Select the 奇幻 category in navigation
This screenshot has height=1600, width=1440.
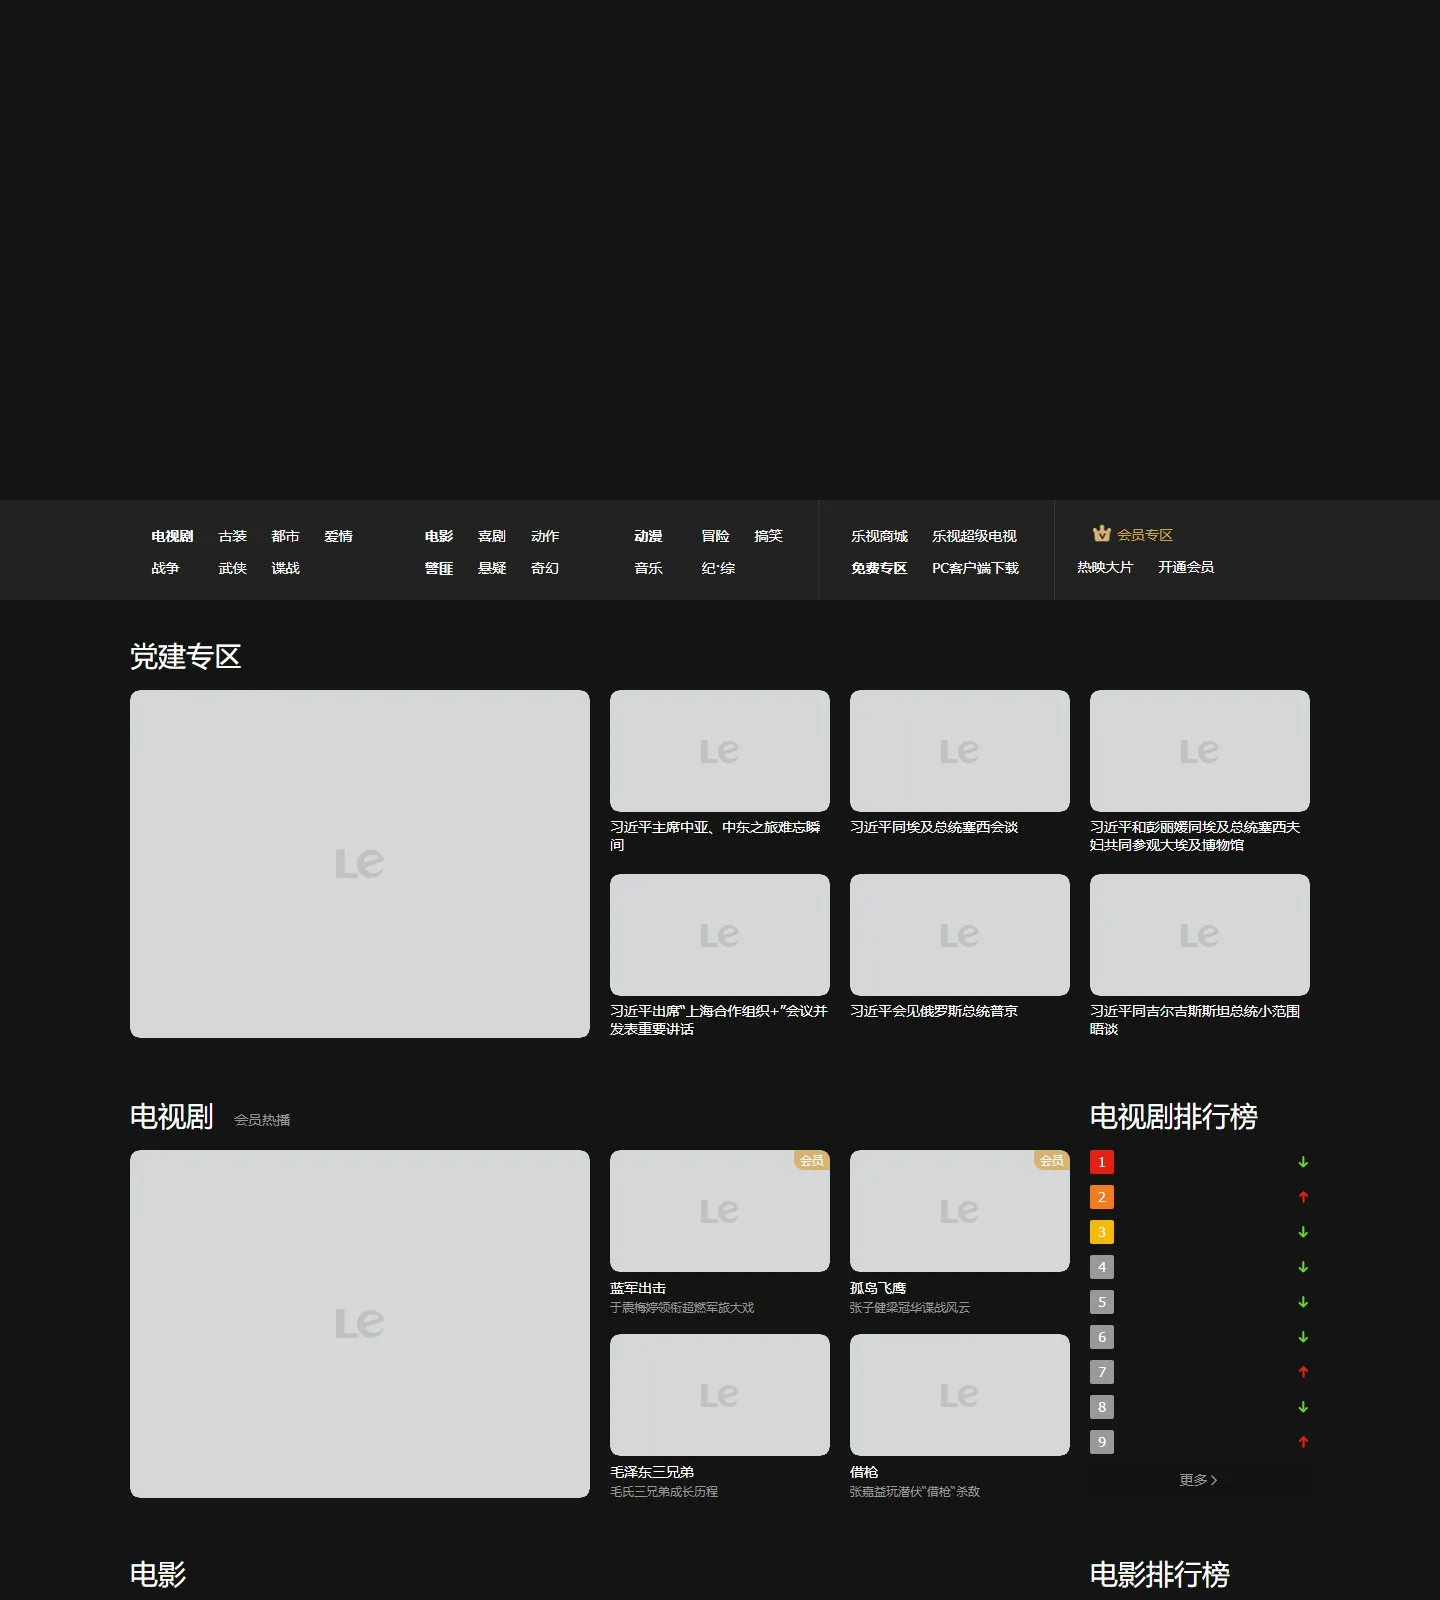544,568
